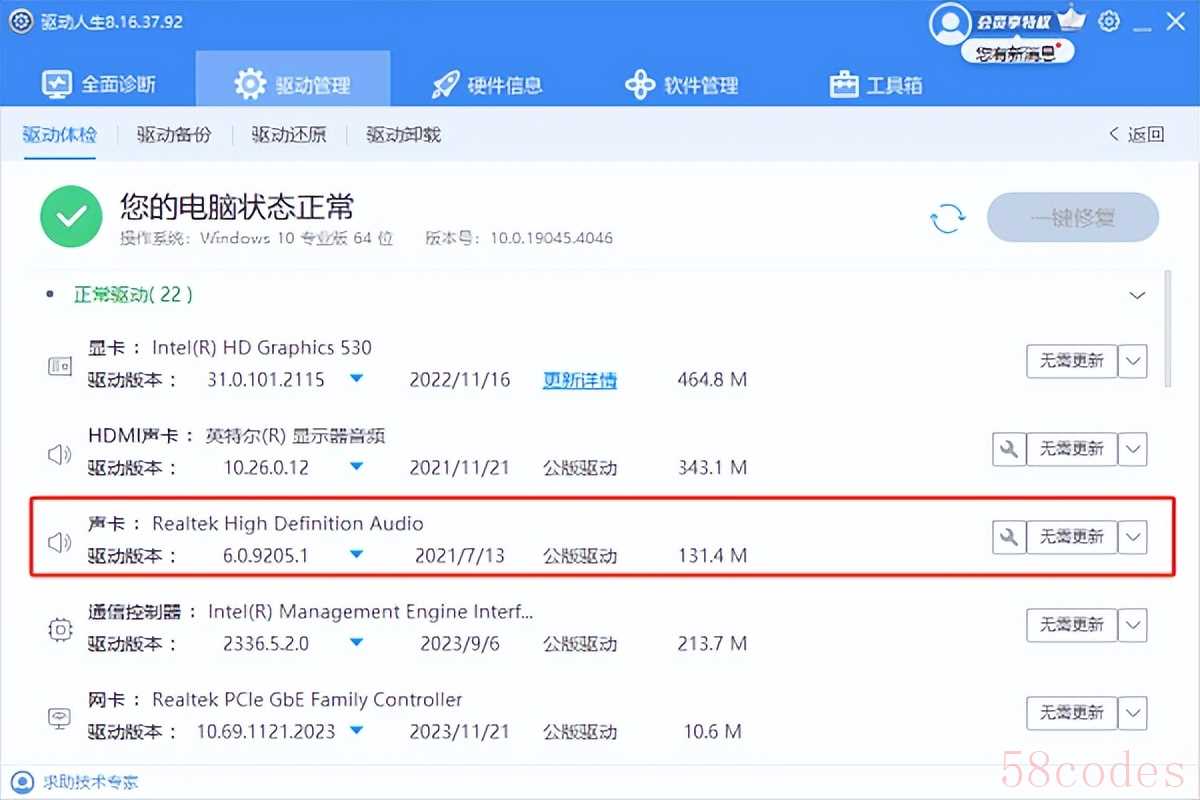Viewport: 1200px width, 800px height.
Task: Click 求助技术专家 support link
Action: 89,781
